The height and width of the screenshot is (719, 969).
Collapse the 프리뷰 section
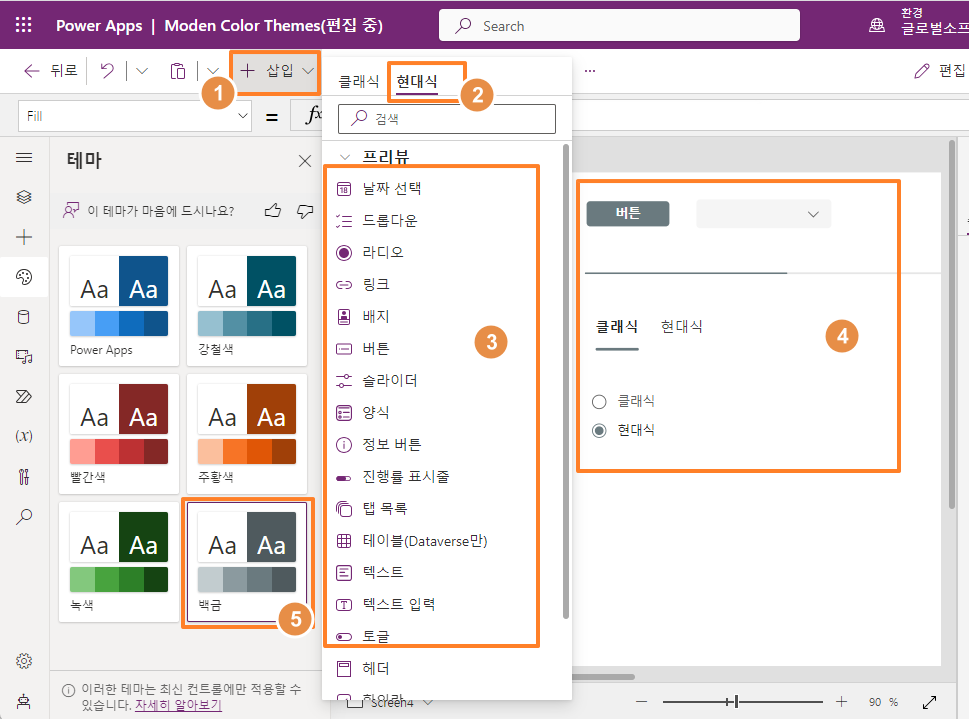click(345, 157)
